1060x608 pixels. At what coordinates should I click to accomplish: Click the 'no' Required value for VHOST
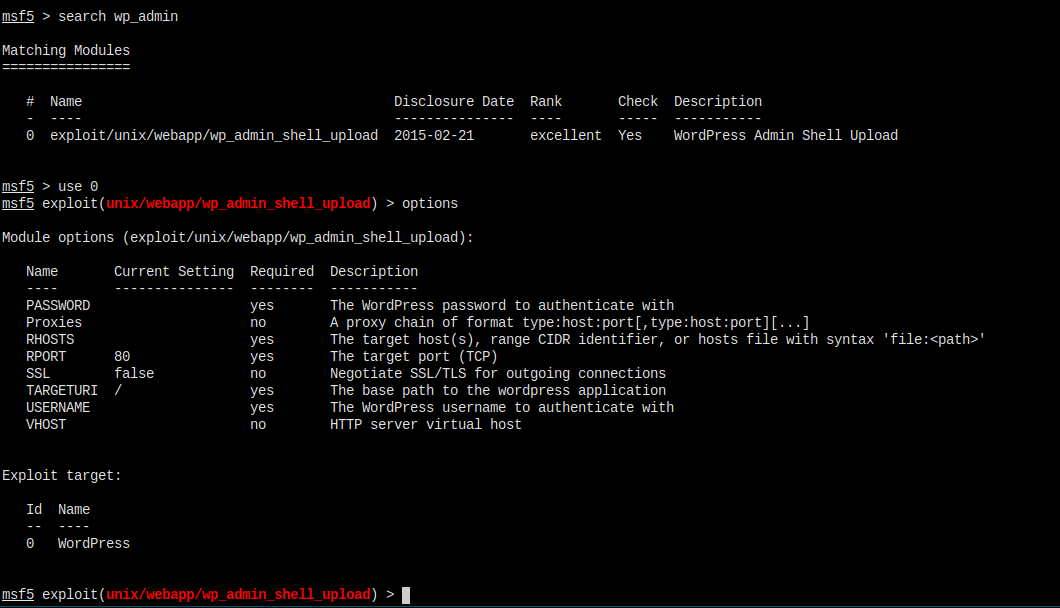pyautogui.click(x=258, y=424)
